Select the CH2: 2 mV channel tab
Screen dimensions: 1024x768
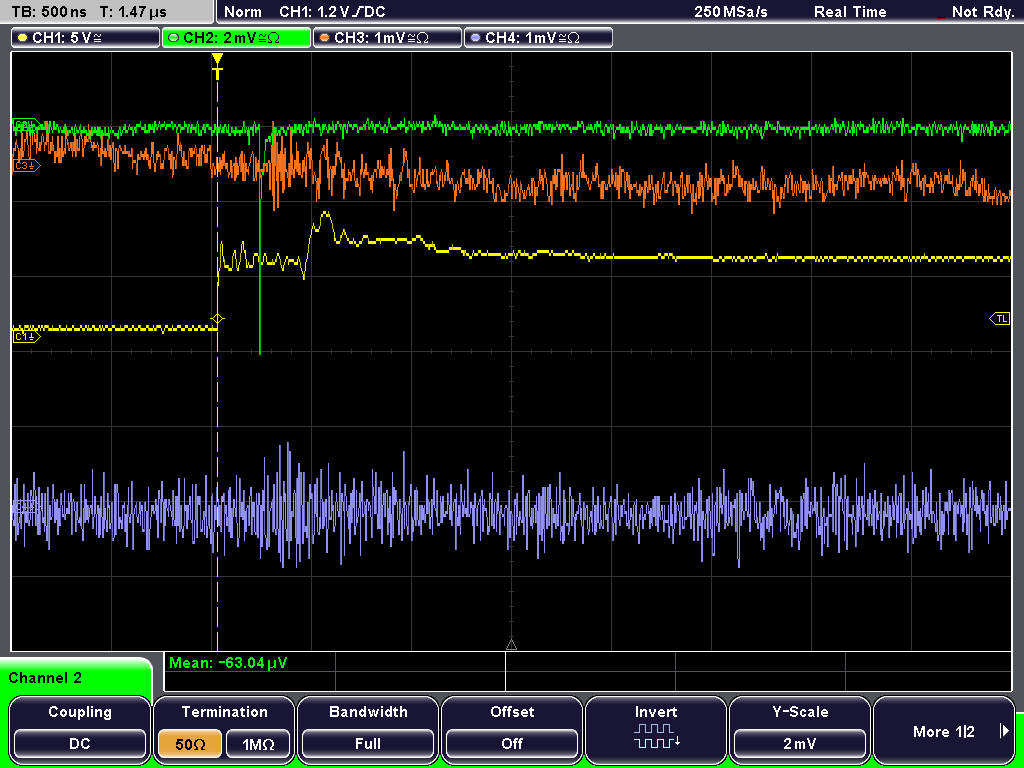[x=236, y=38]
